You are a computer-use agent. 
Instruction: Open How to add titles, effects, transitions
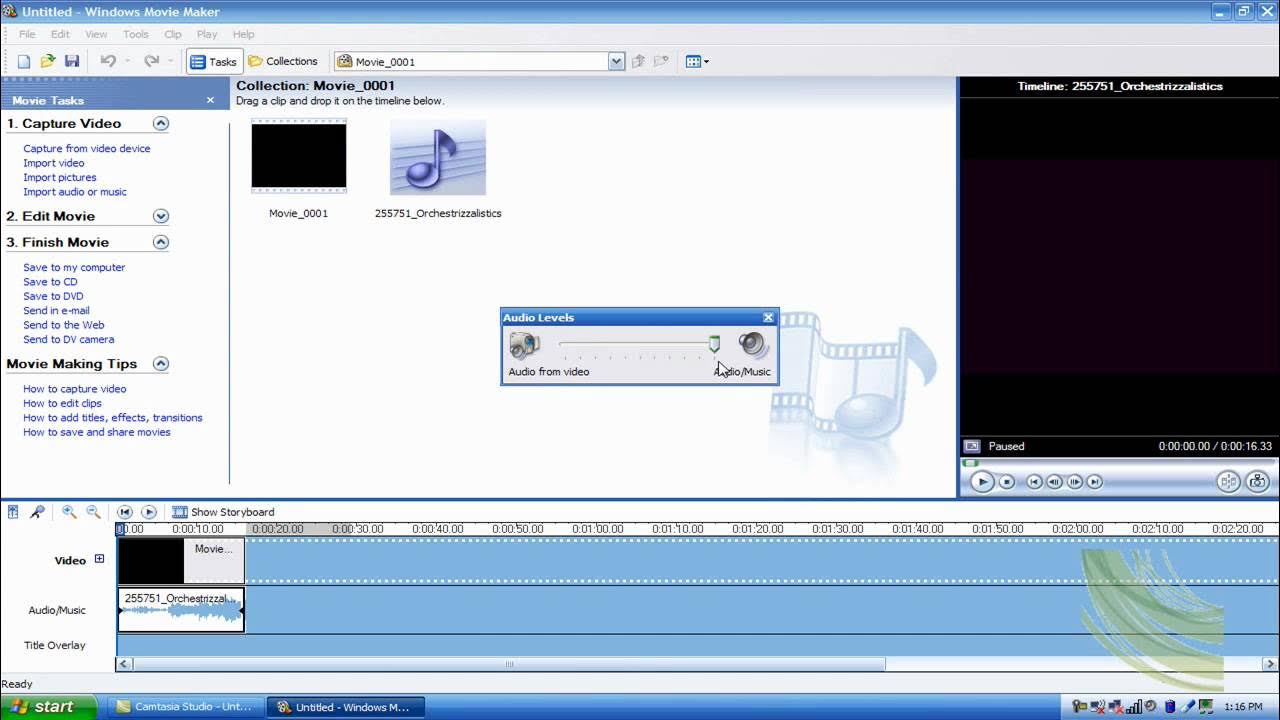[x=113, y=418]
